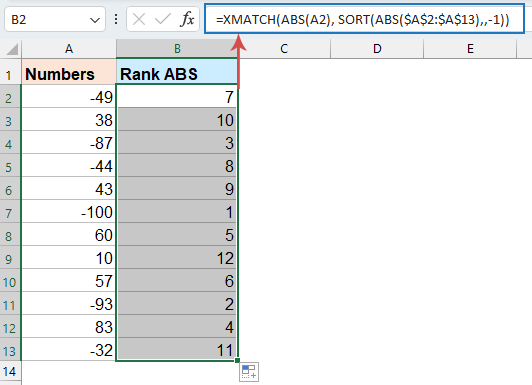Screen dimensions: 532x385
Task: Select cell containing -87
Action: 69,142
